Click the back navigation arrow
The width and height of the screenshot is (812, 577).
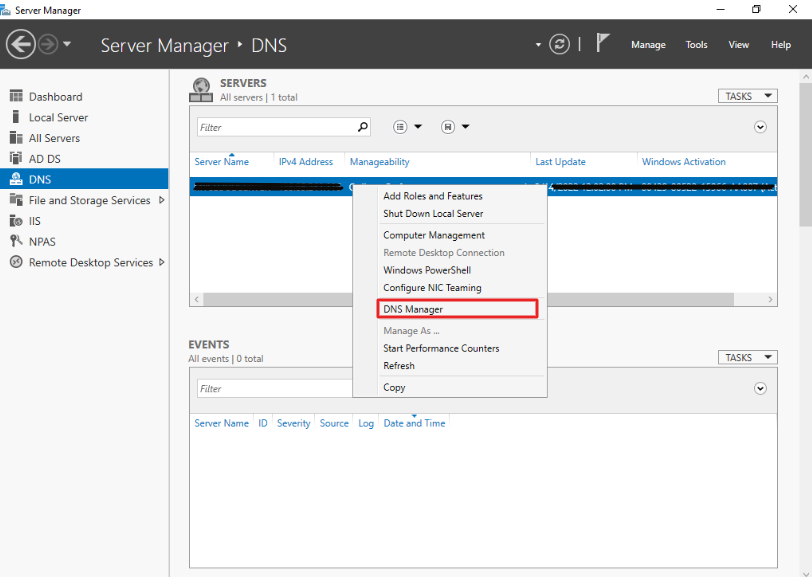click(x=21, y=44)
